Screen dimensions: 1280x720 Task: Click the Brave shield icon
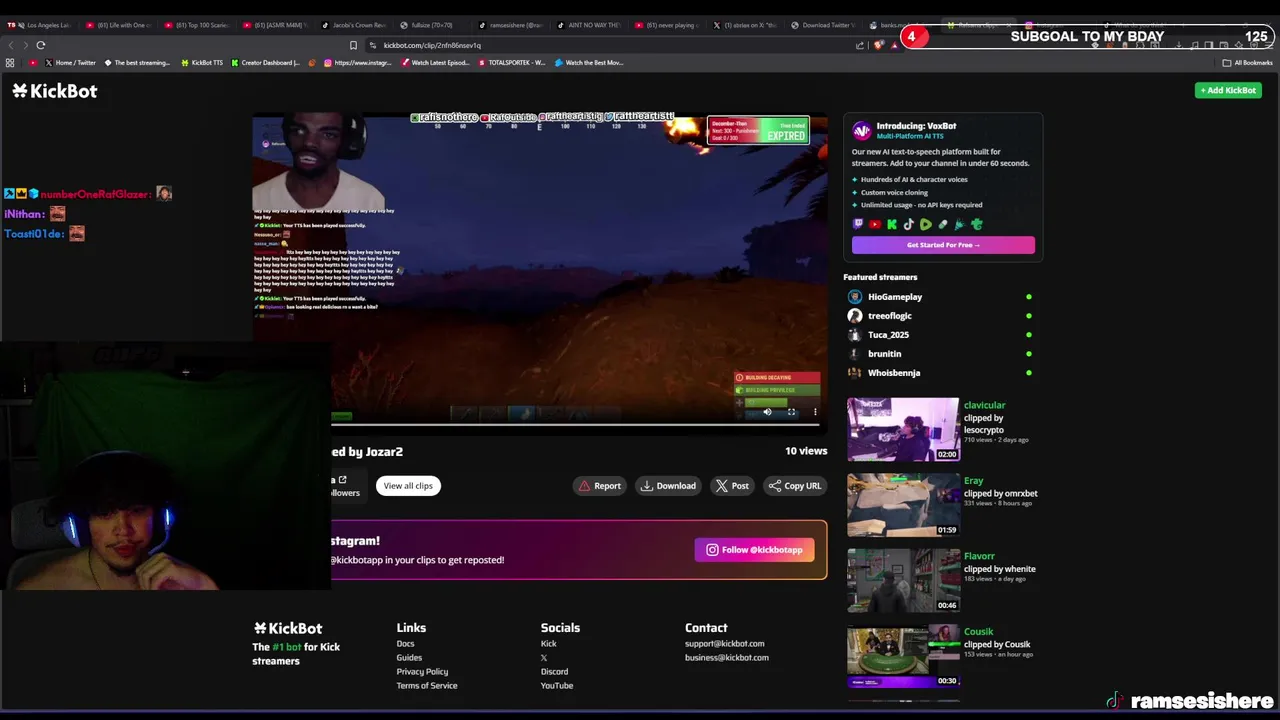878,45
